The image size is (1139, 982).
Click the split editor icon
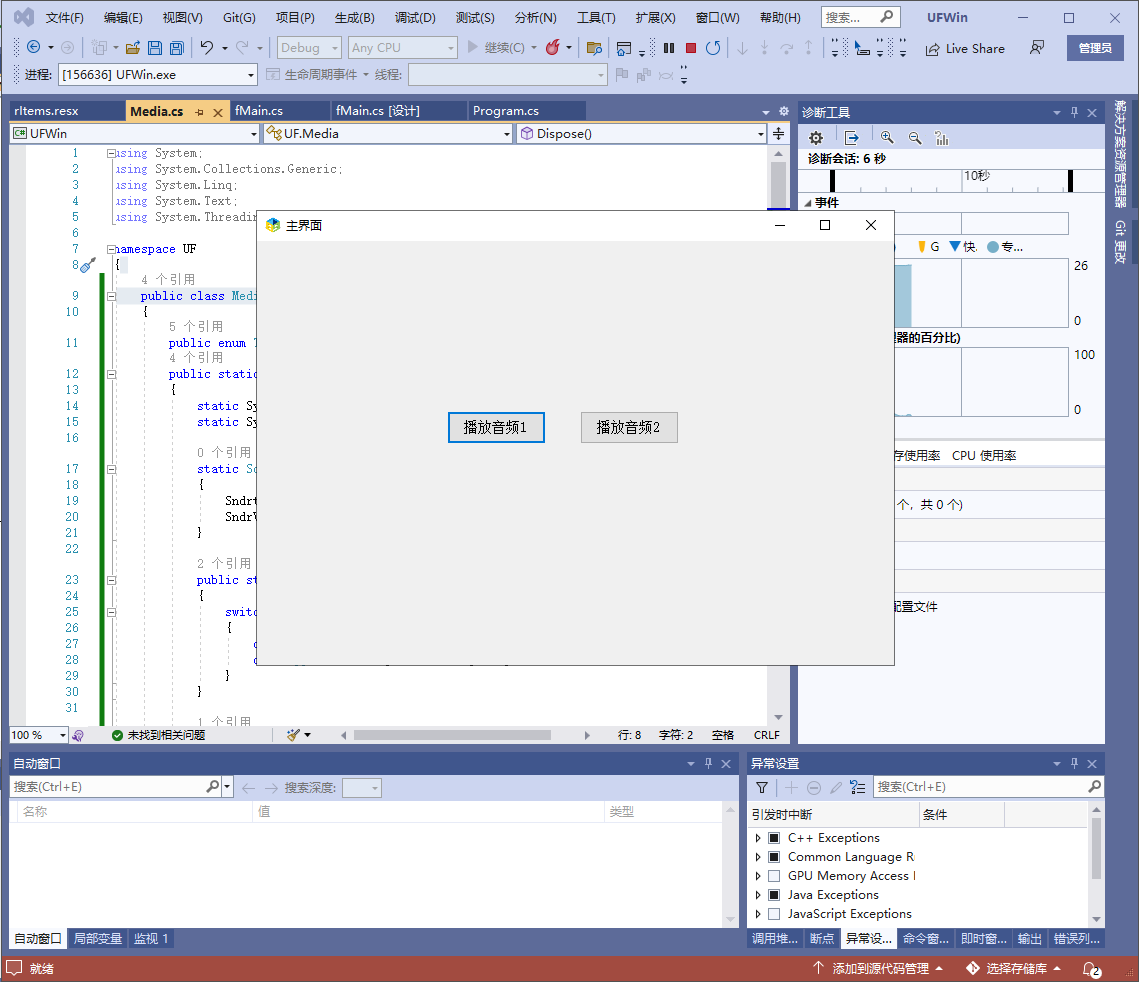[x=778, y=134]
